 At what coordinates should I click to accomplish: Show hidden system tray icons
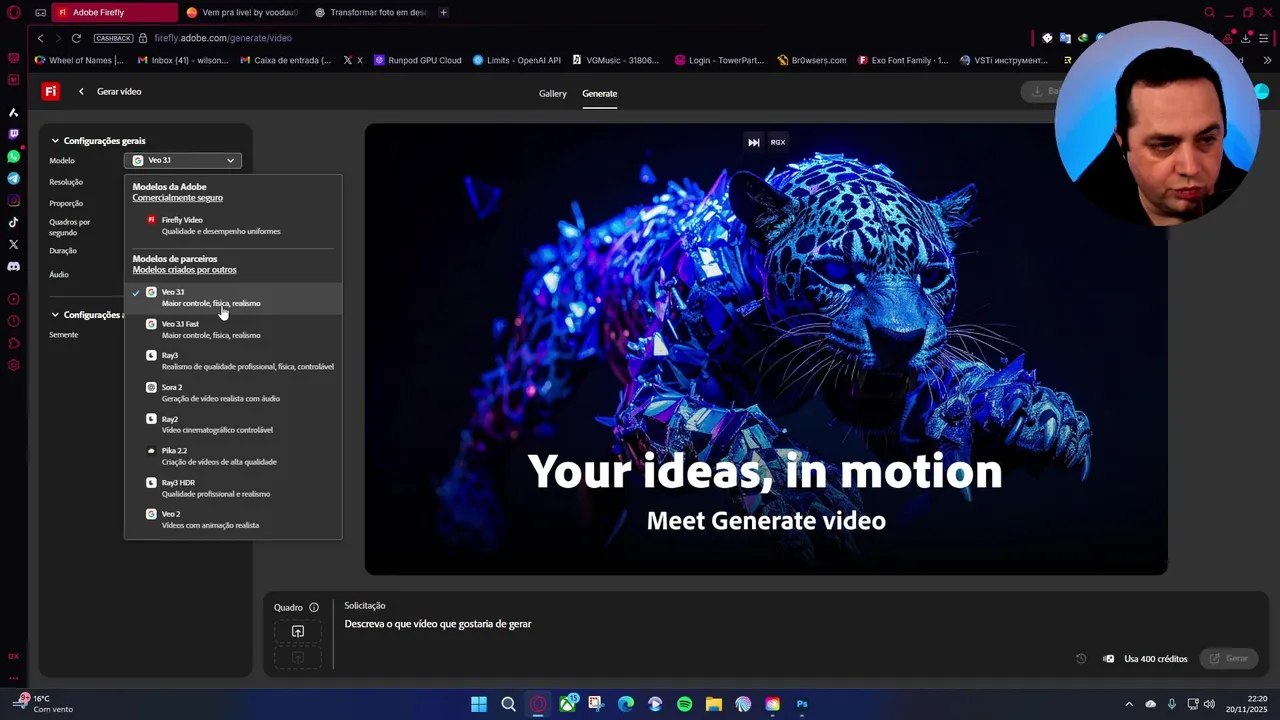(1129, 704)
